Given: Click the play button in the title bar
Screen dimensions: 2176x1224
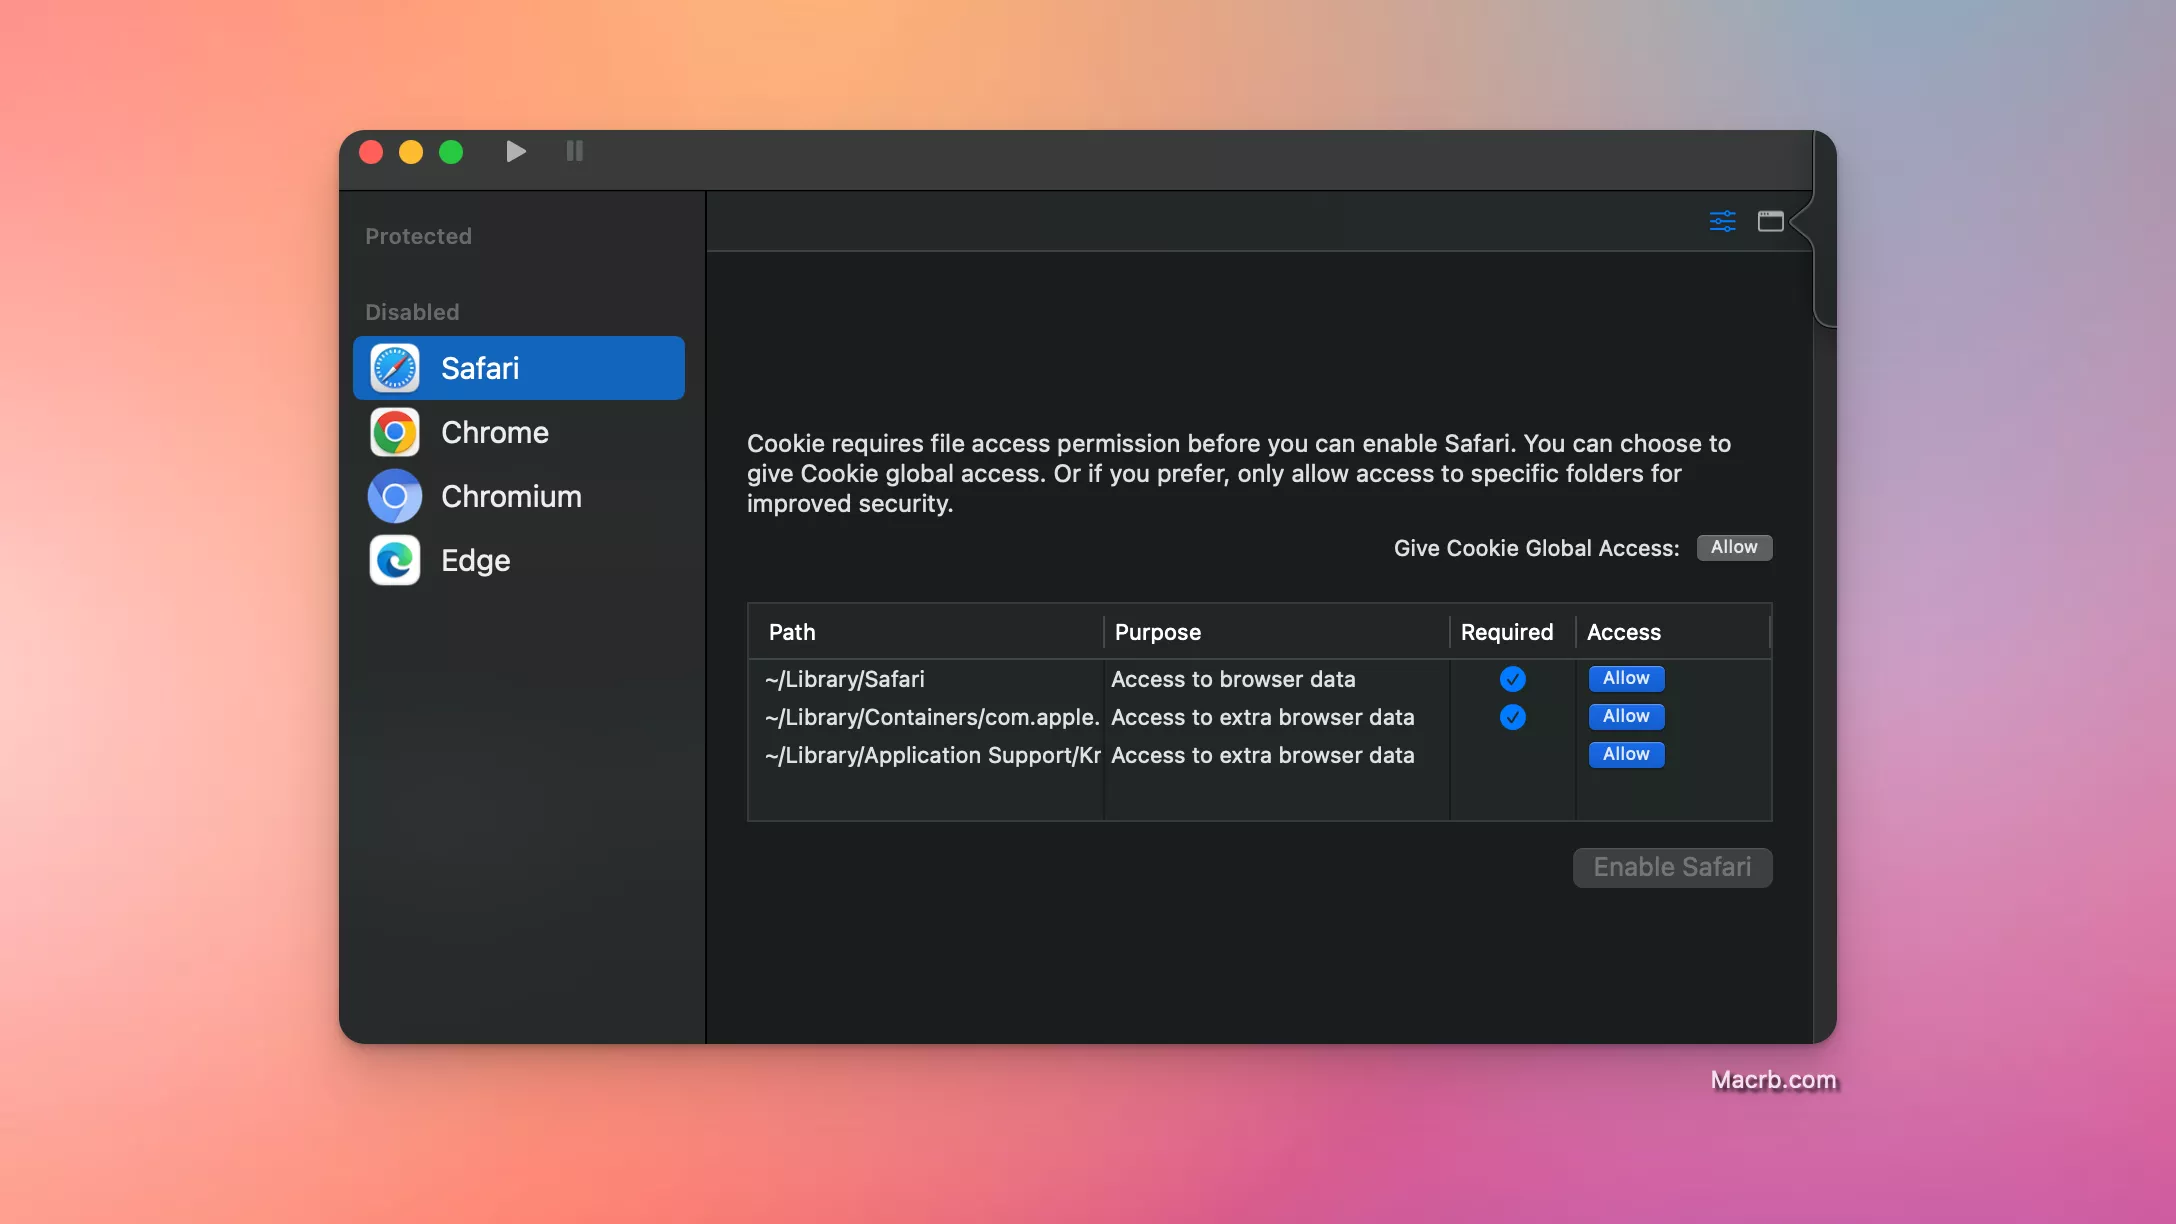Looking at the screenshot, I should click(516, 151).
